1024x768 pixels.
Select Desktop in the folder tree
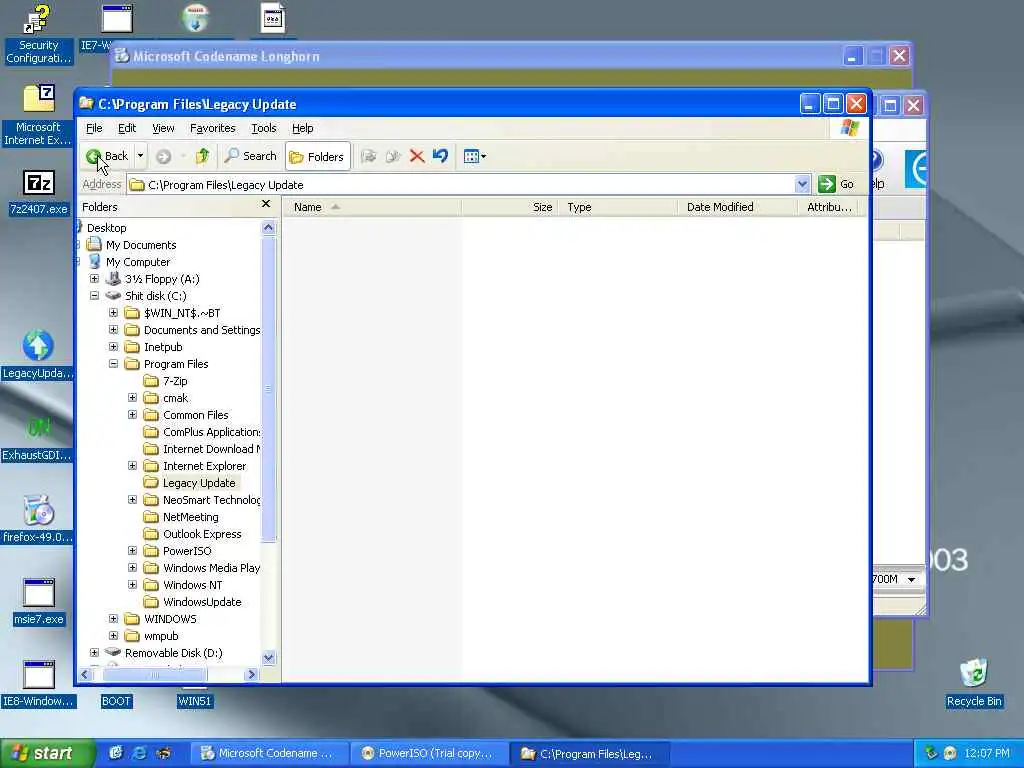tap(106, 228)
